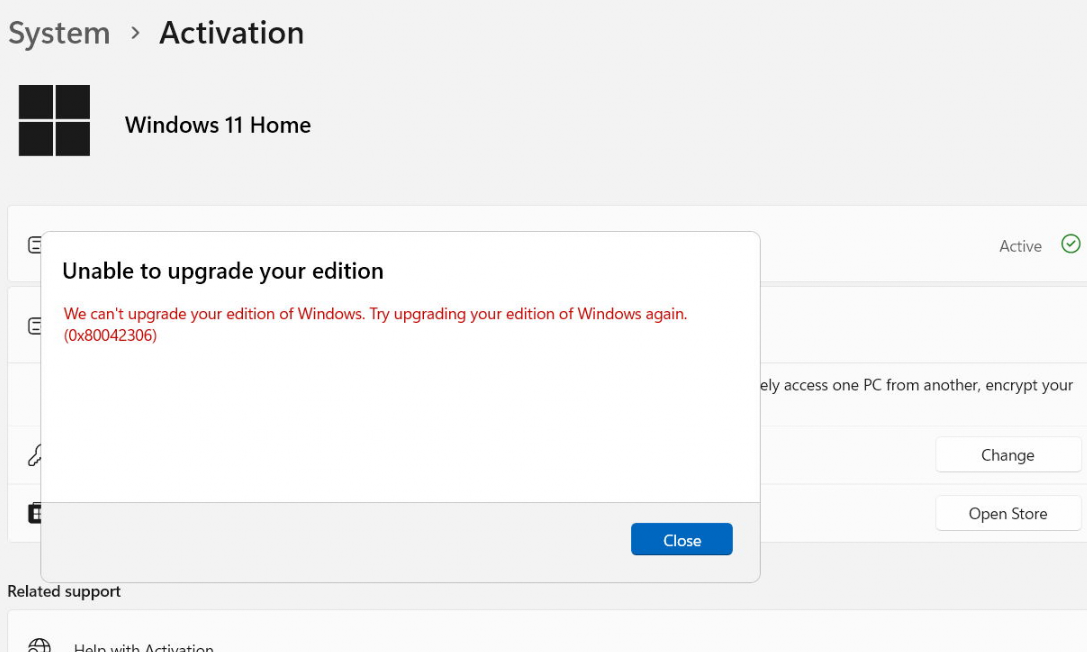Click Change to update product key
The width and height of the screenshot is (1087, 652).
[x=1008, y=455]
